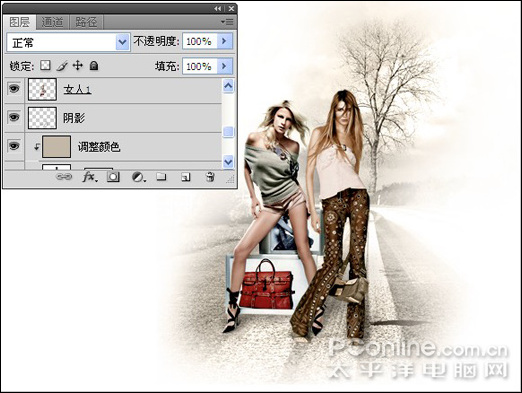Toggle lock position move icon
522x393 pixels.
78,65
